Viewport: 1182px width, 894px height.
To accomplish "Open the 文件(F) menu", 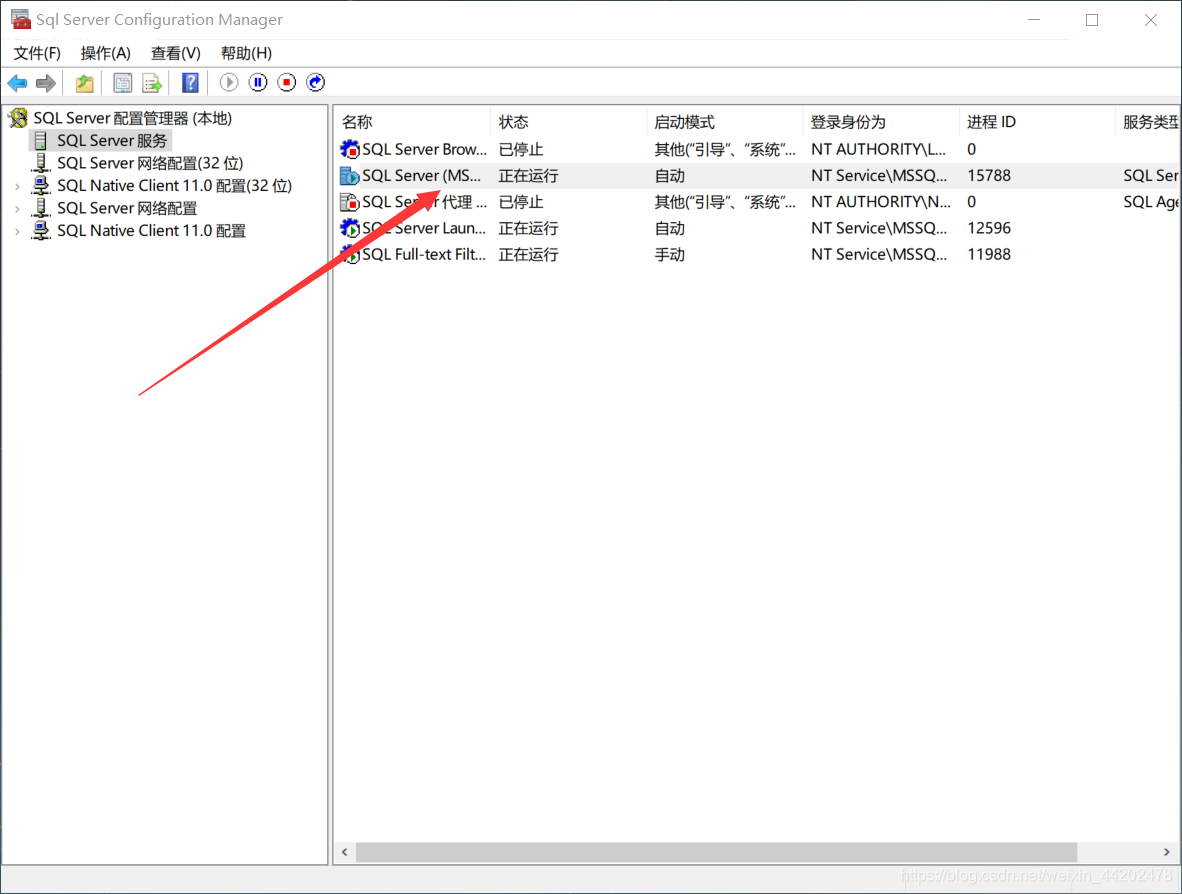I will coord(37,53).
